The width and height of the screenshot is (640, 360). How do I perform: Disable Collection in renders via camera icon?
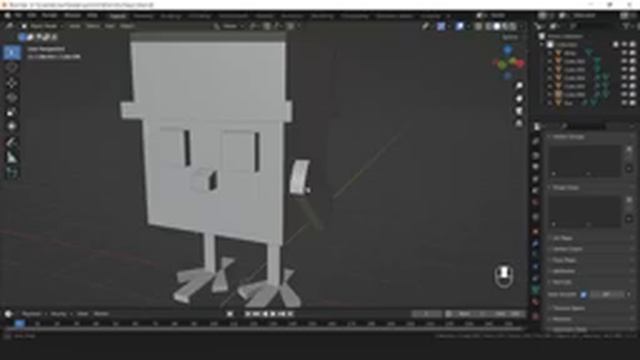[633, 44]
